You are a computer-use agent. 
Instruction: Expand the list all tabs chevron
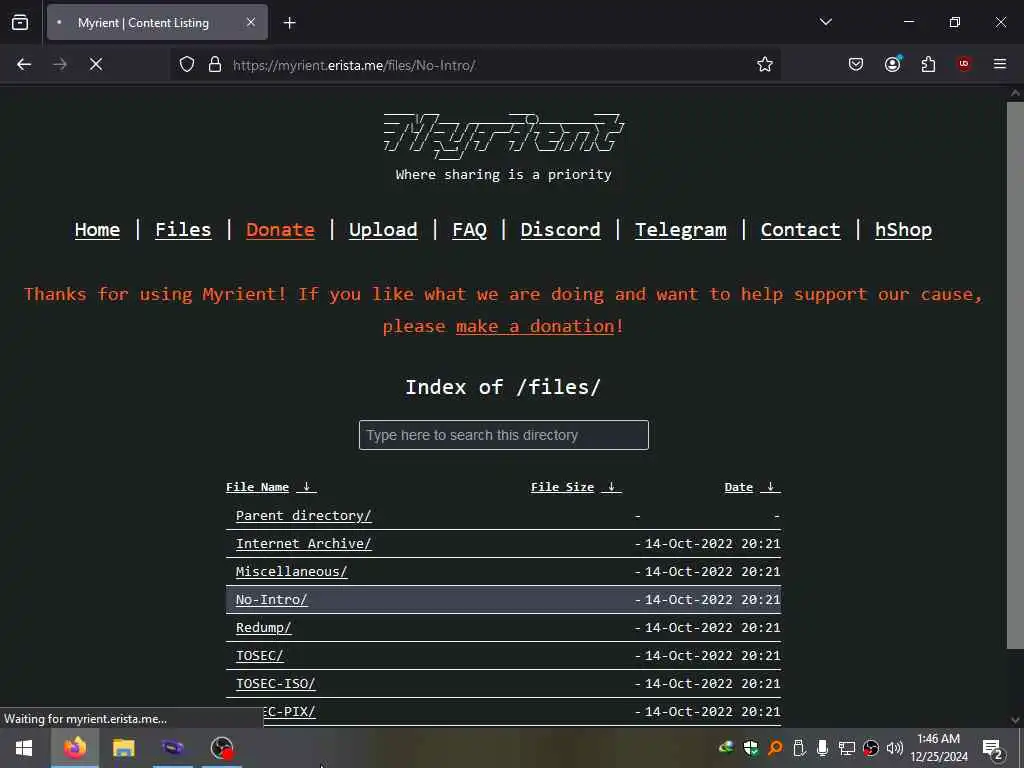[x=825, y=22]
